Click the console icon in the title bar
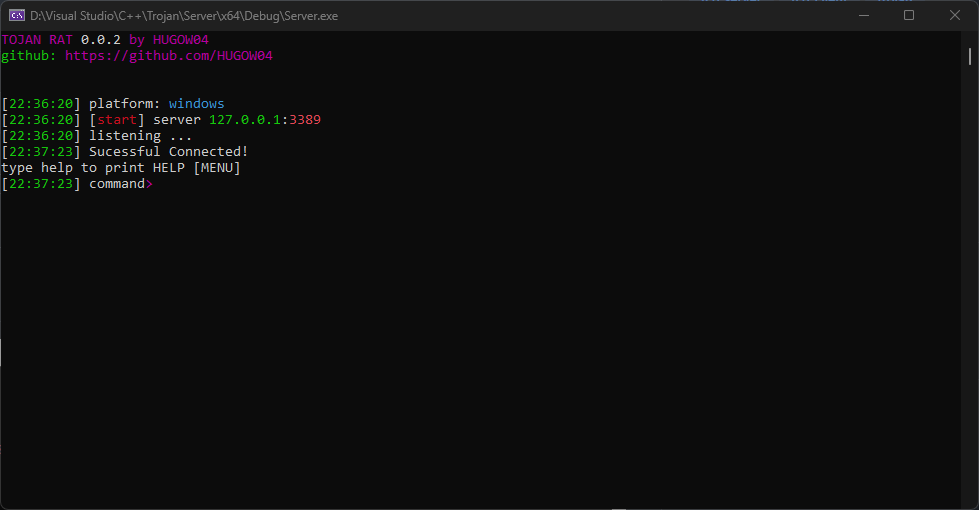Viewport: 979px width, 510px height. (17, 16)
